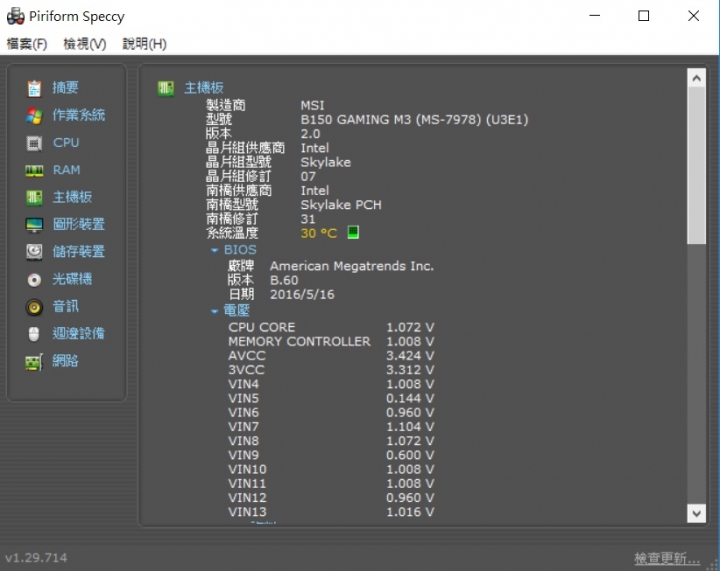
Task: Click the 主機板 heading in main panel
Action: point(204,88)
